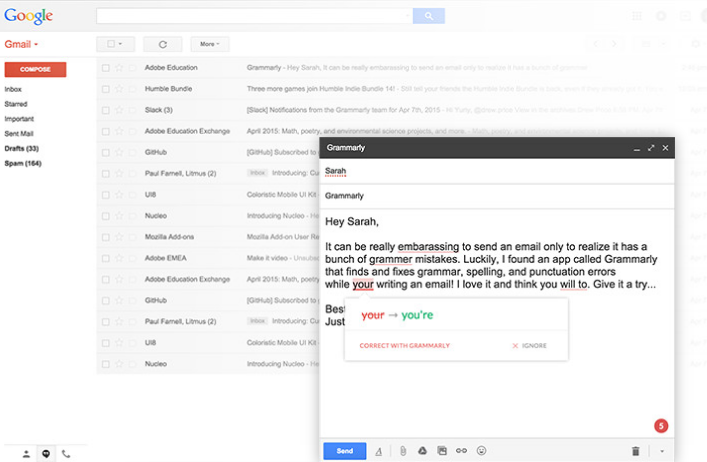Open the Hangouts chat bubble icon
The width and height of the screenshot is (707, 462).
coord(46,454)
